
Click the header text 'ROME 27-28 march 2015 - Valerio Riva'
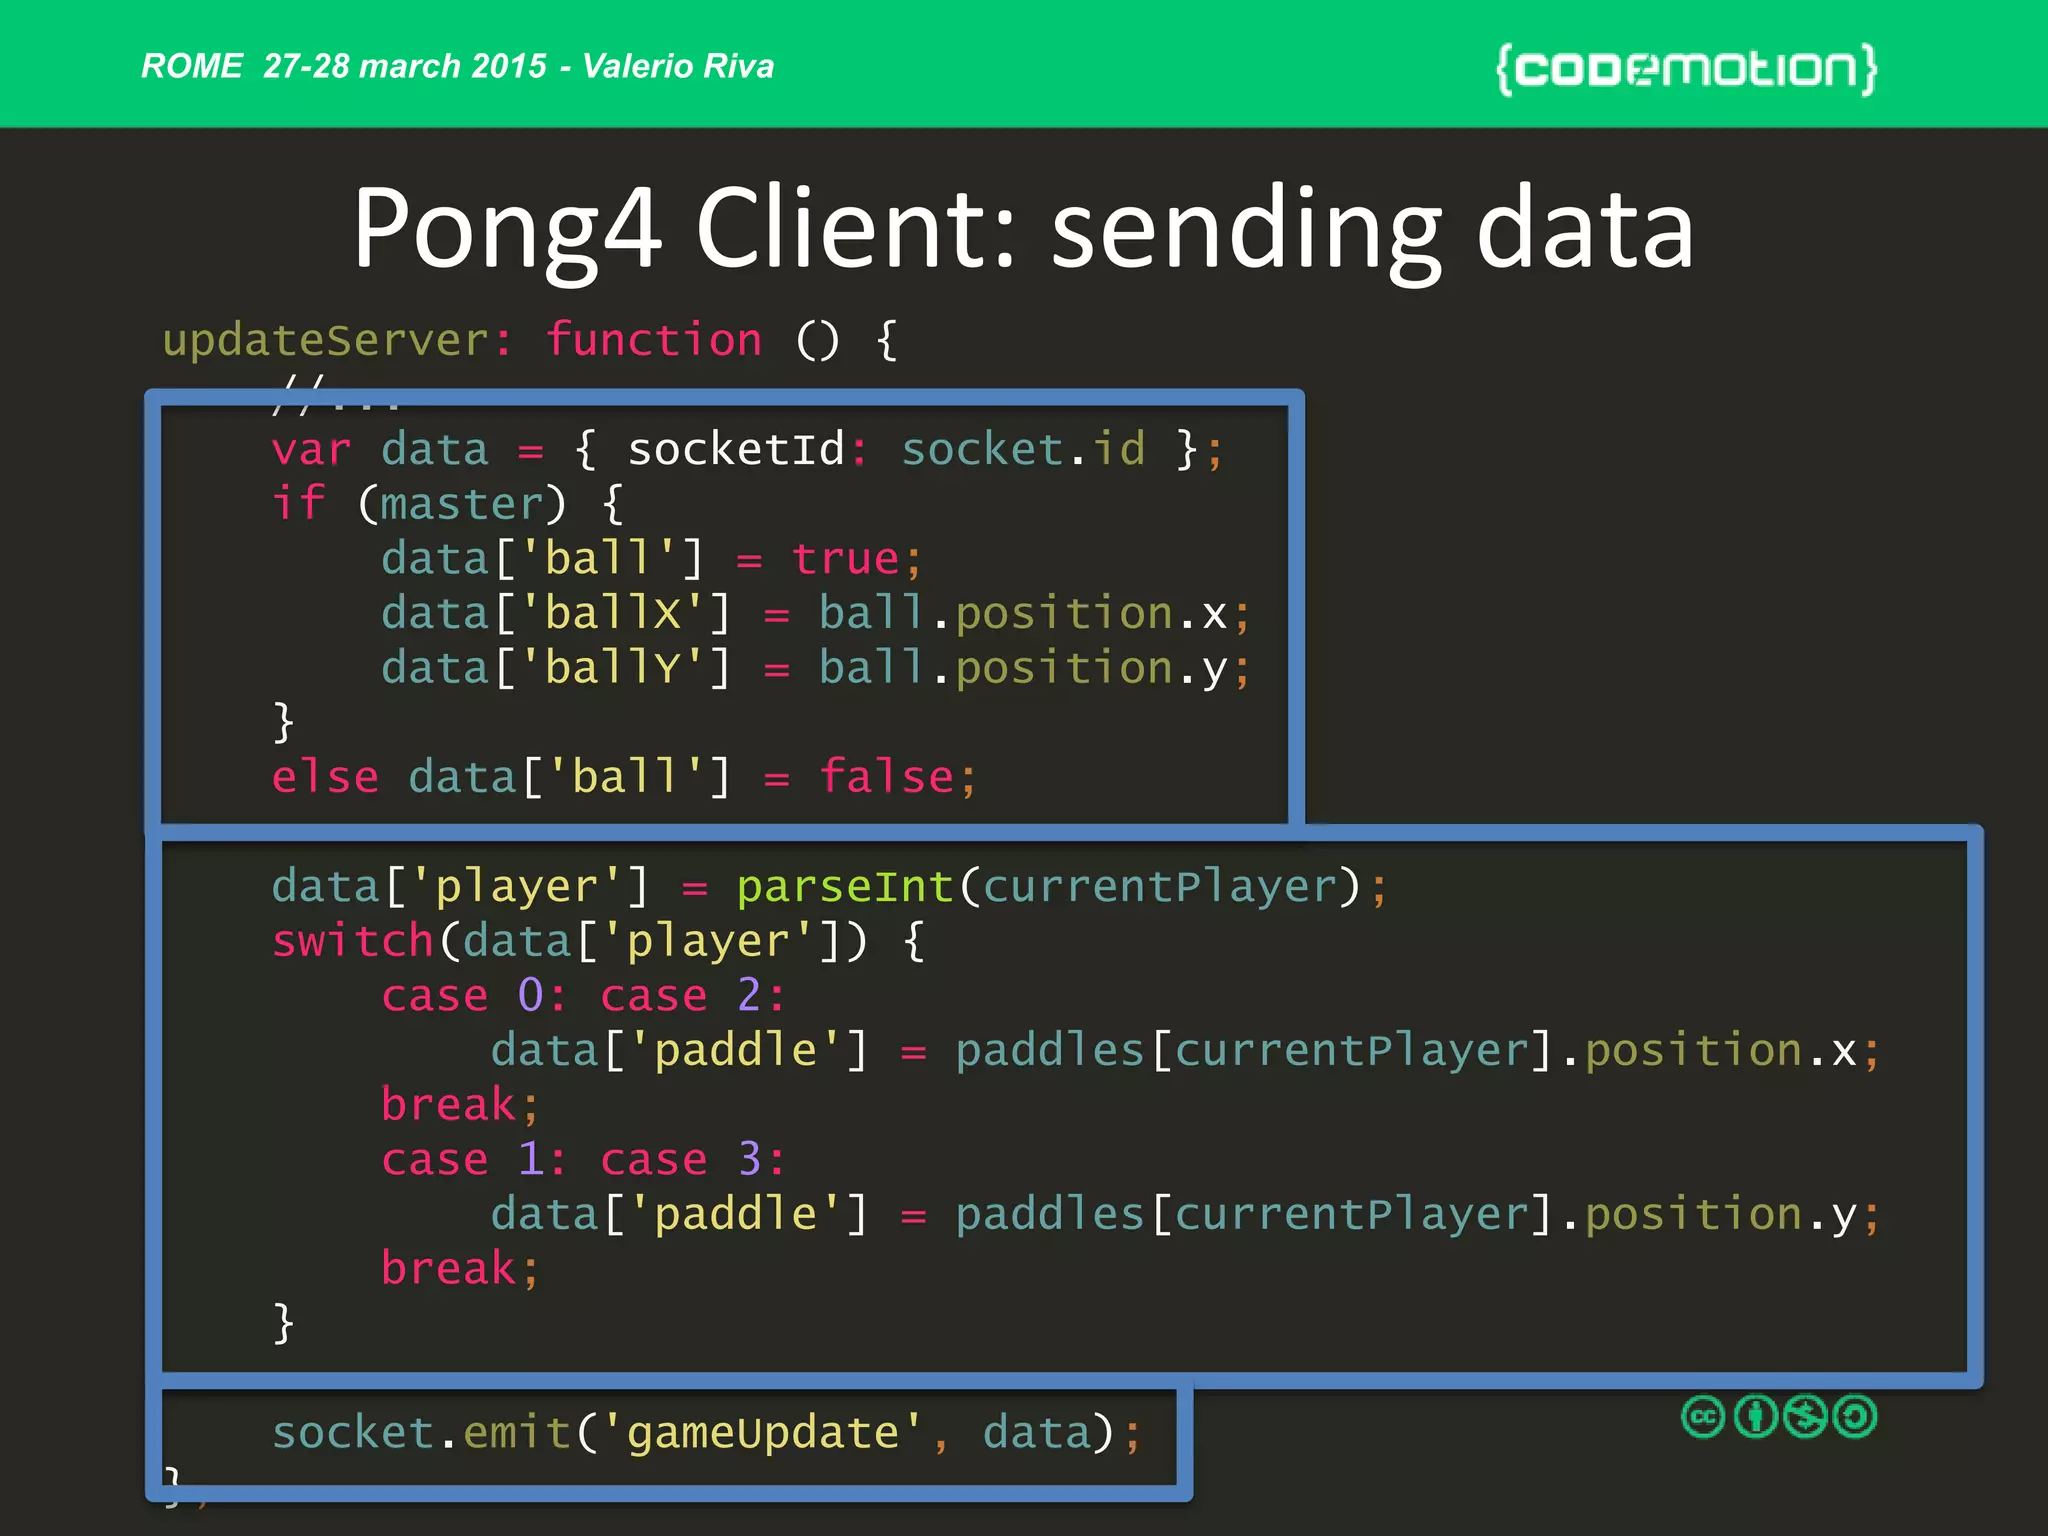(x=457, y=66)
